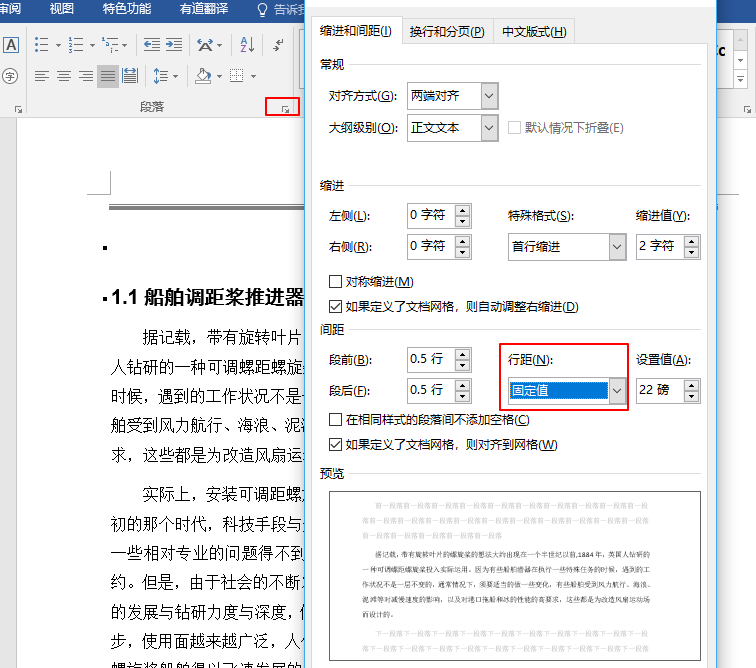This screenshot has height=668, width=756.
Task: Center text in ribbon
Action: 64,76
